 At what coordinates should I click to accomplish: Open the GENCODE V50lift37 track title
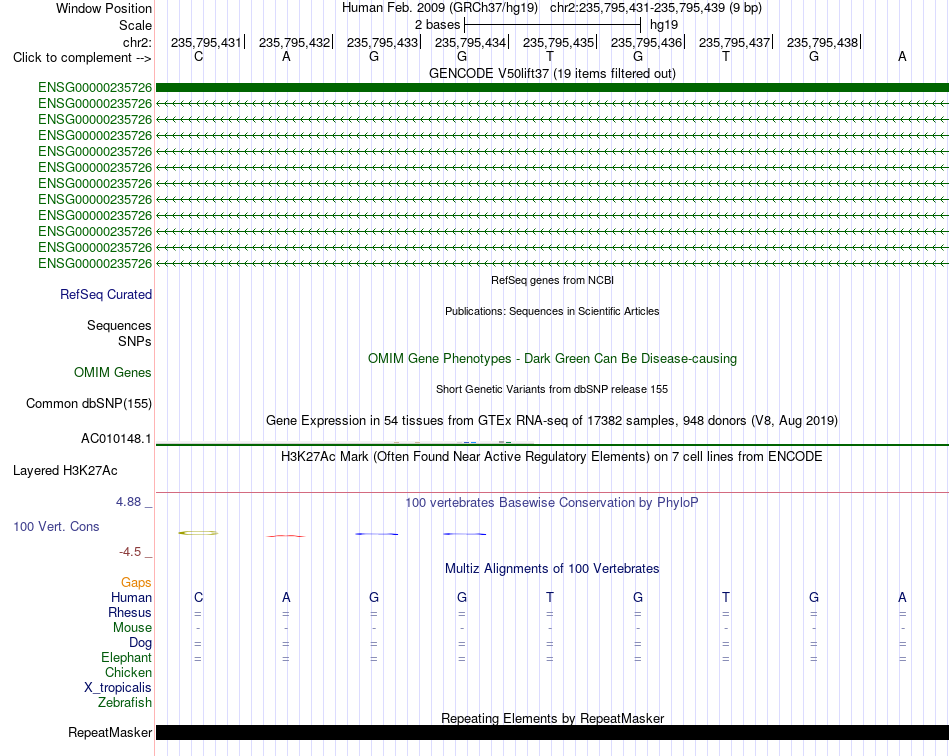click(x=552, y=73)
